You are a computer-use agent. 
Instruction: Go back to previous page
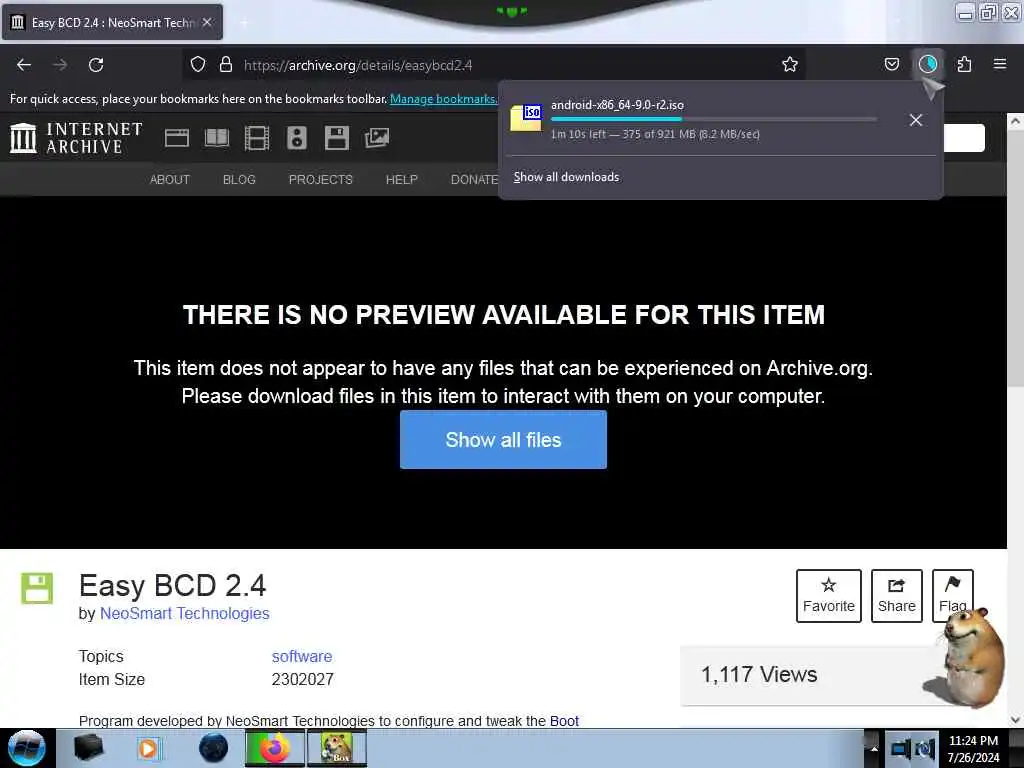coord(24,65)
